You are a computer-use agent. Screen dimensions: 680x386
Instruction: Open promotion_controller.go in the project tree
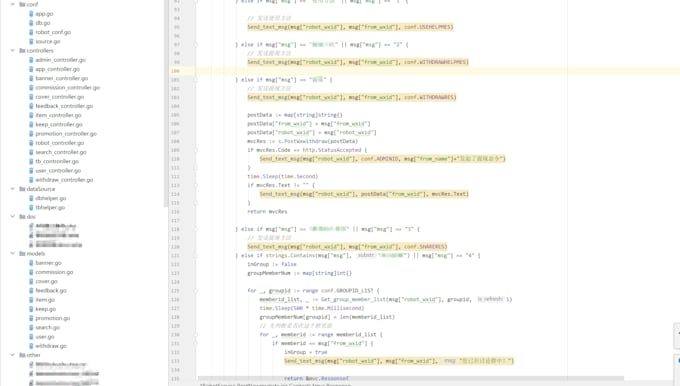[66, 134]
